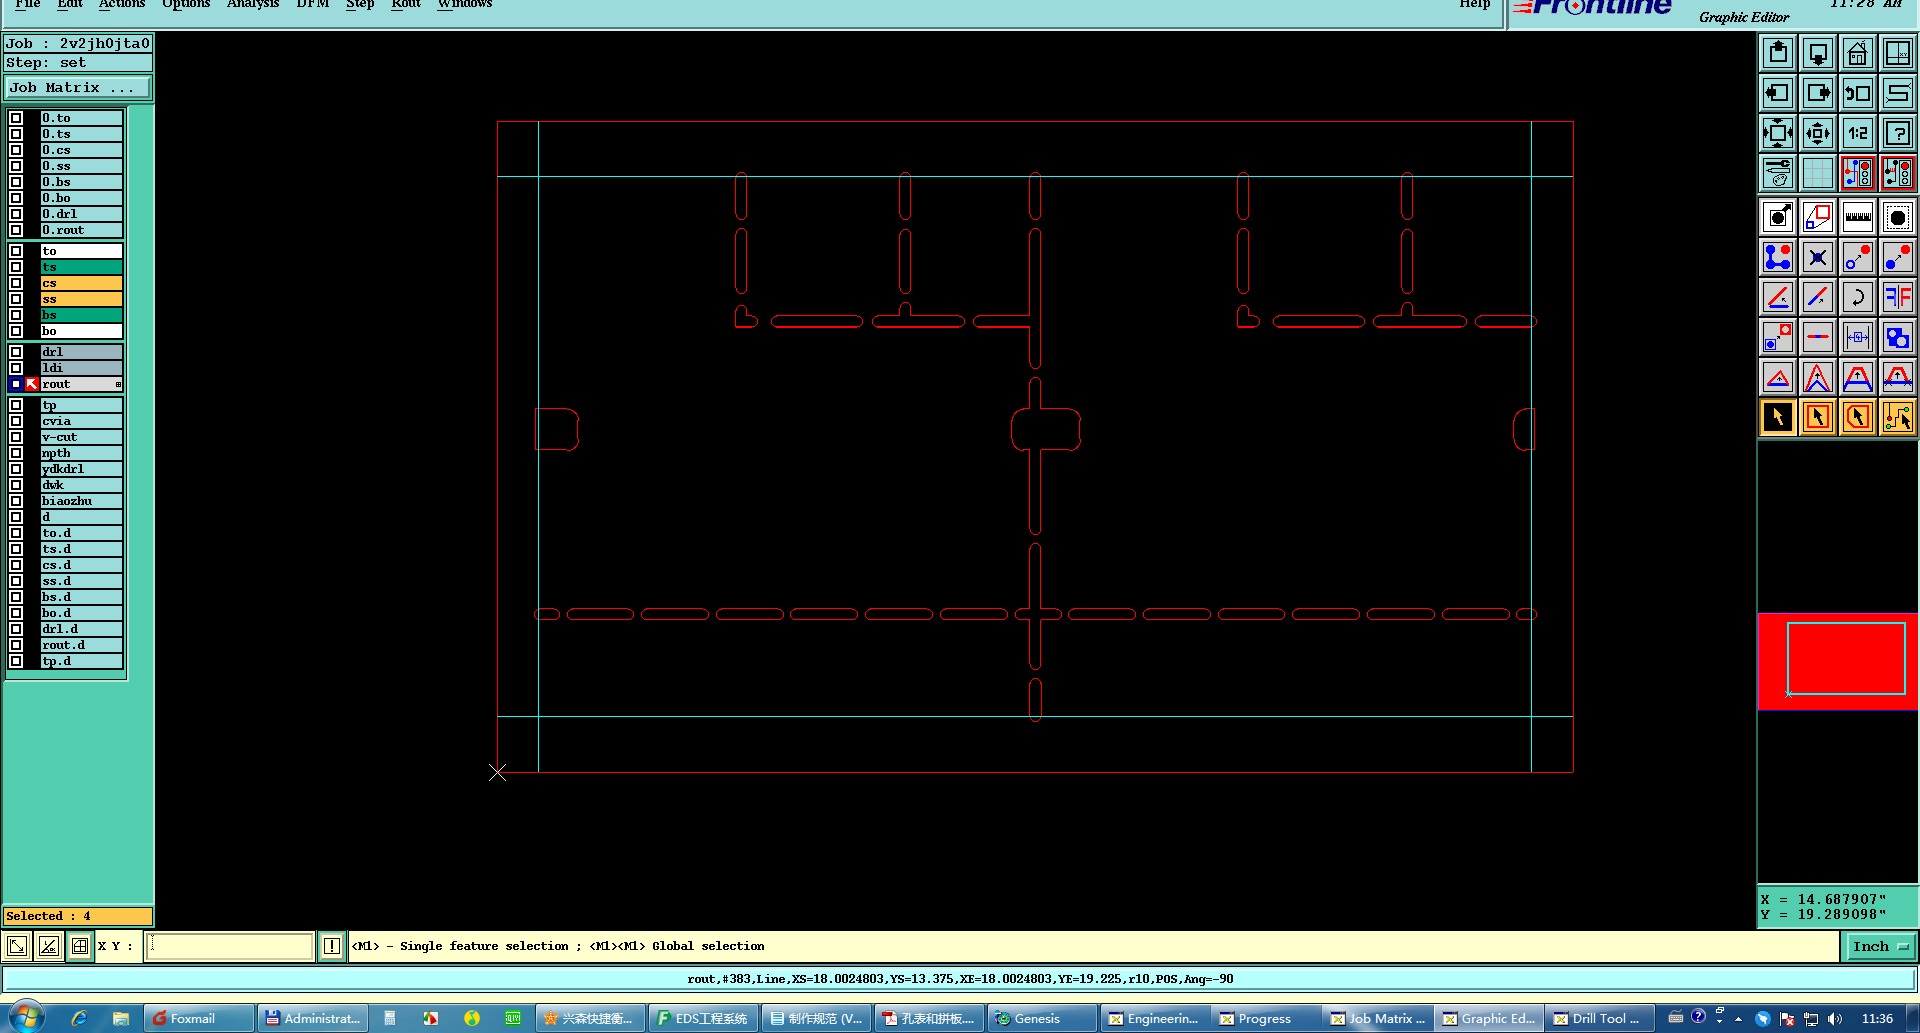
Task: Open the Rout menu
Action: (x=406, y=4)
